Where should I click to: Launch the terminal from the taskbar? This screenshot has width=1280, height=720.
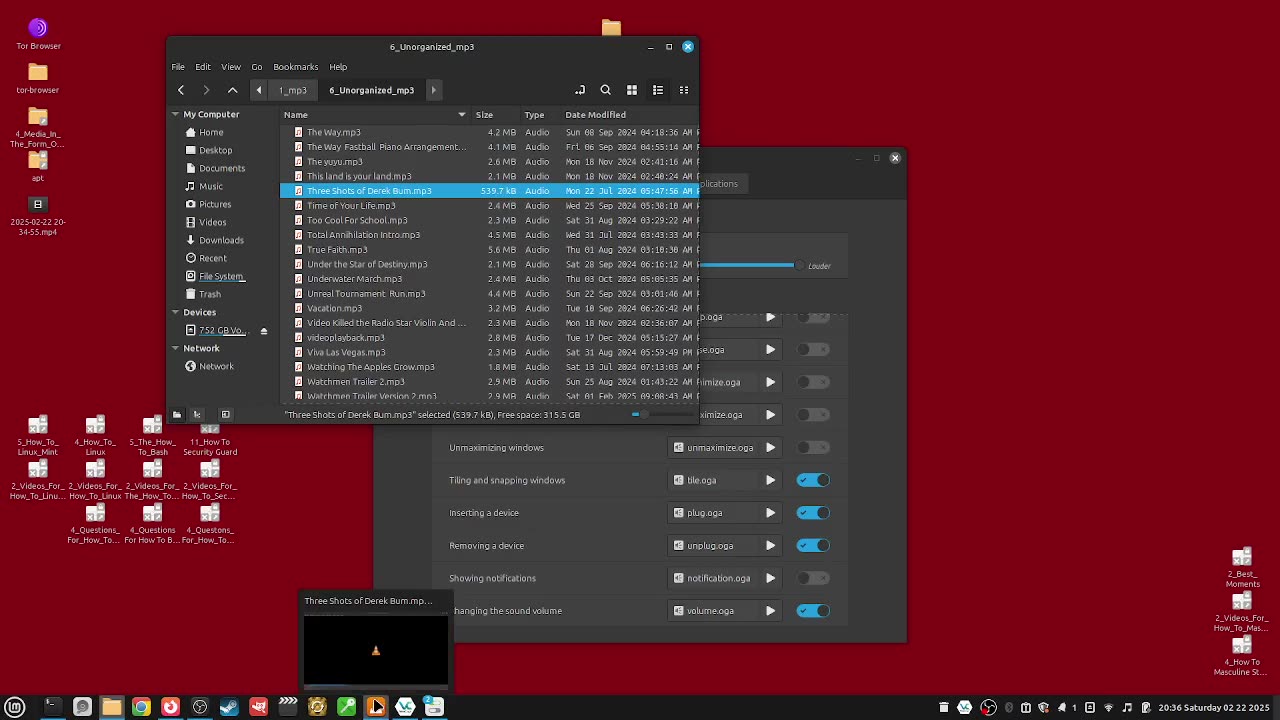(52, 707)
